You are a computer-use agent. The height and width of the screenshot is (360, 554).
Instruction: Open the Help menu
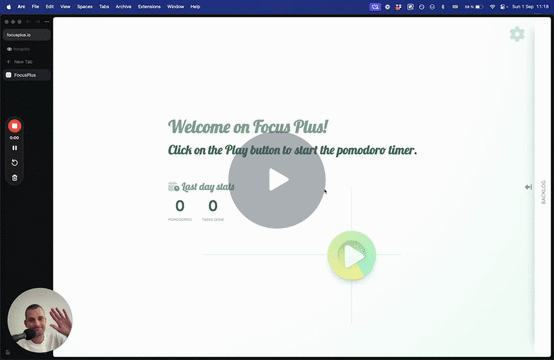pyautogui.click(x=195, y=7)
